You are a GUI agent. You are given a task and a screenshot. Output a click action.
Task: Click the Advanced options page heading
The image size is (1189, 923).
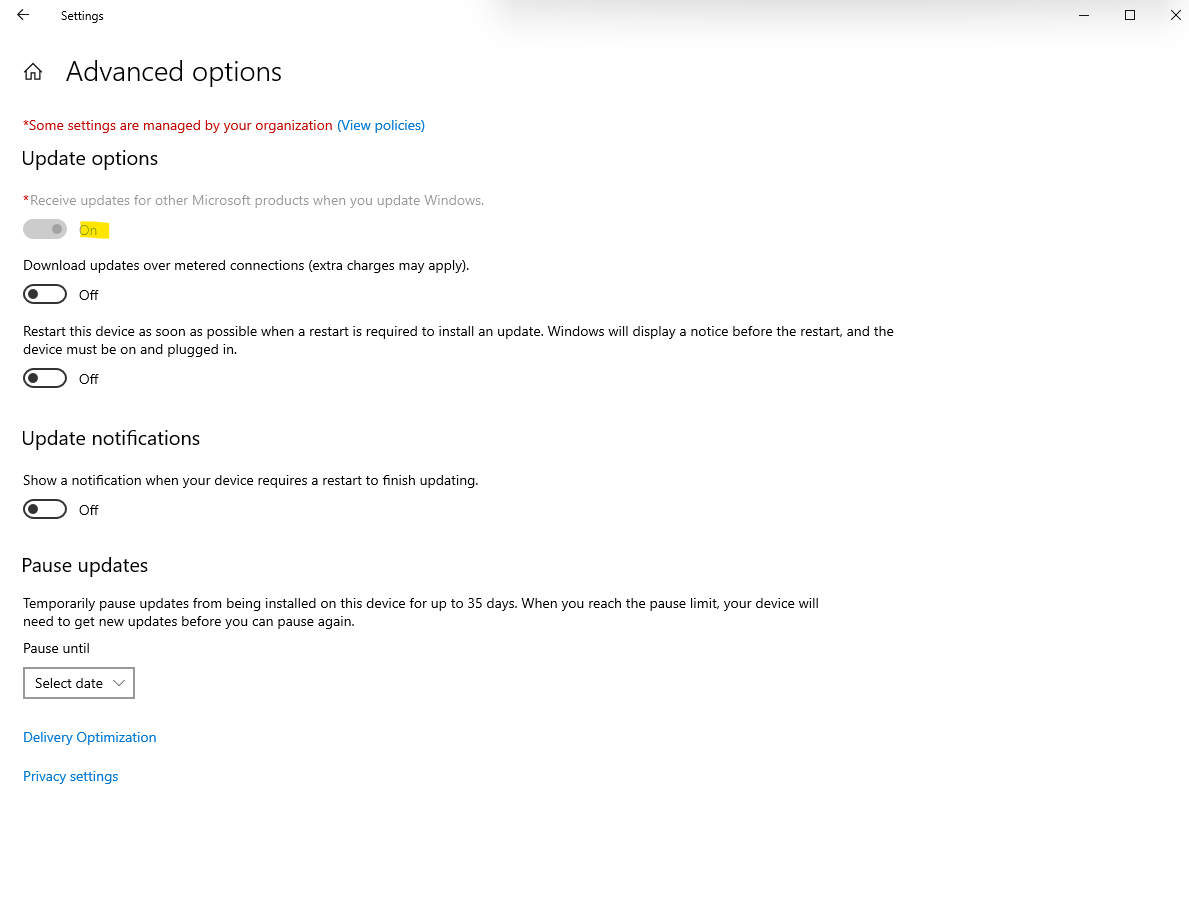click(x=174, y=72)
